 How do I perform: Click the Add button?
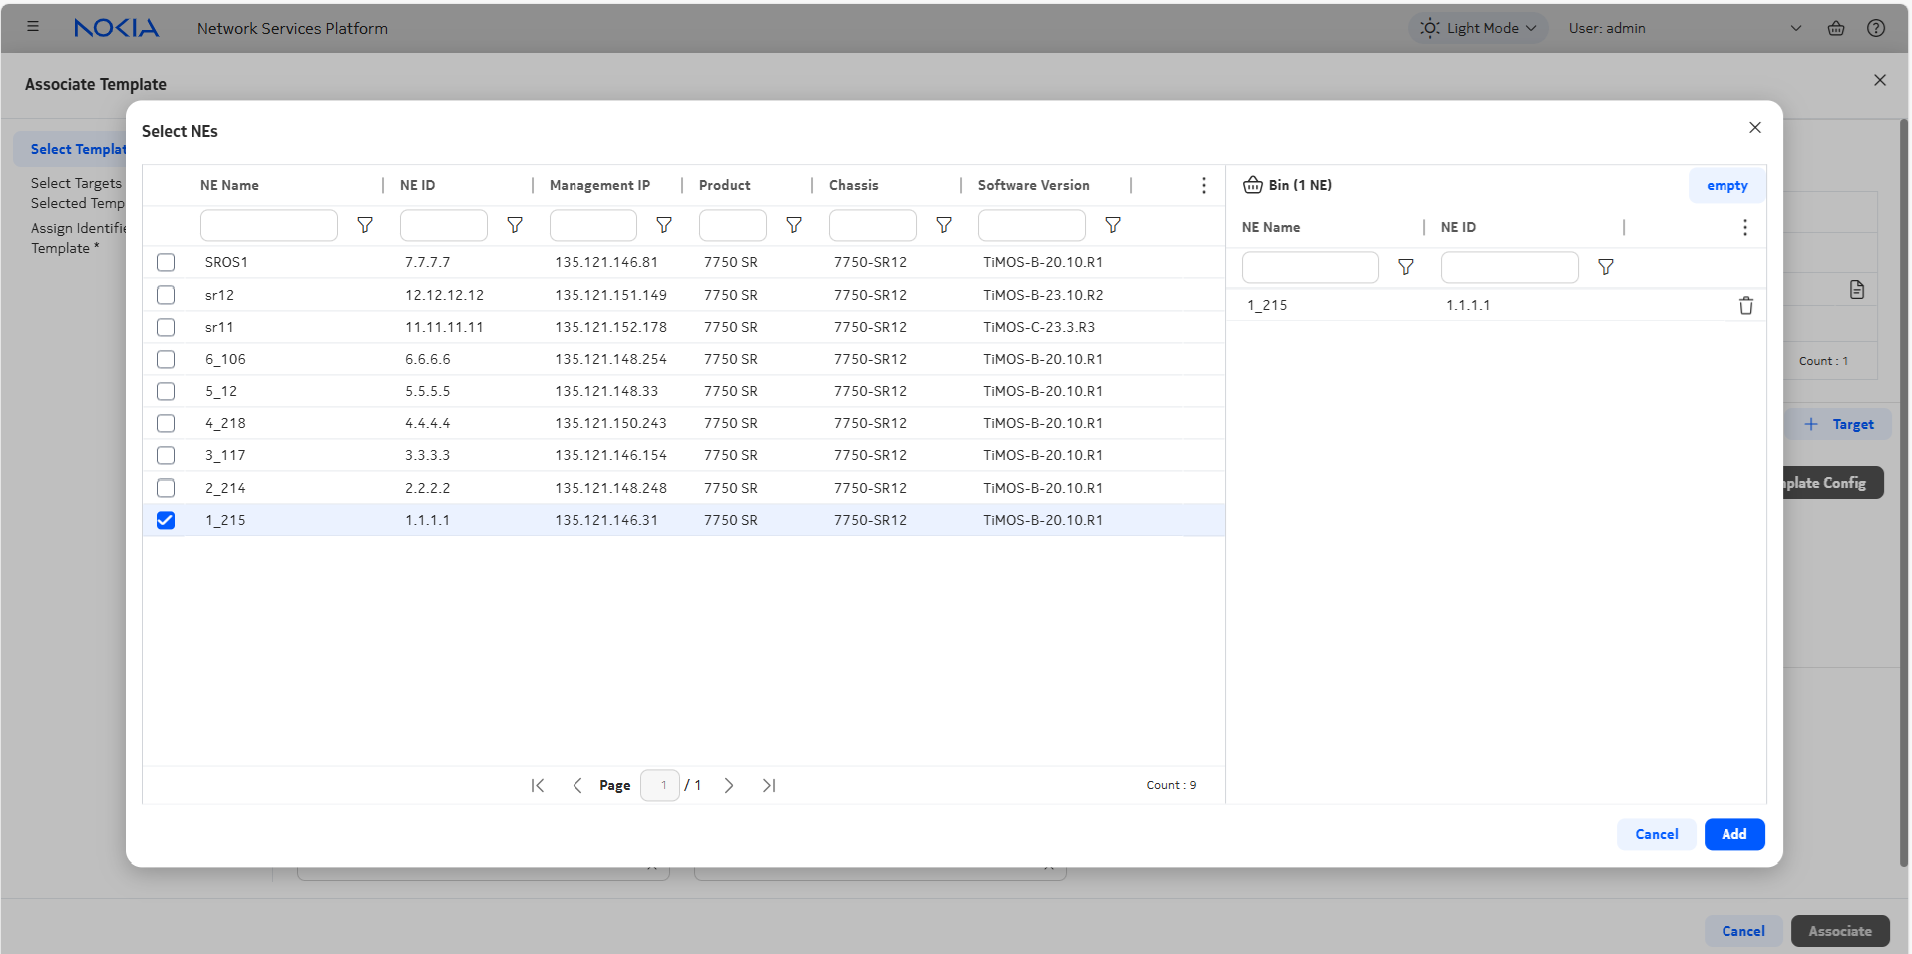[x=1734, y=834]
